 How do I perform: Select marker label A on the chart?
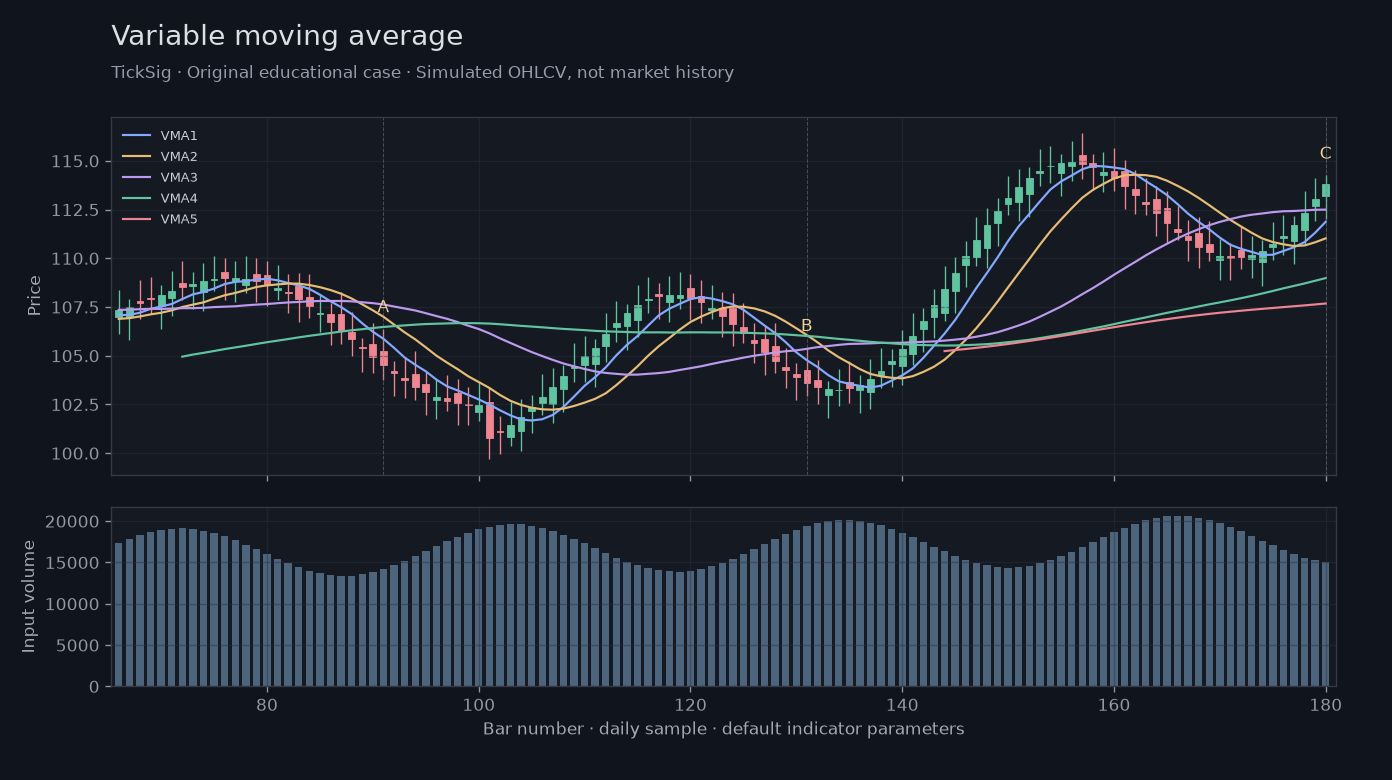[x=383, y=307]
